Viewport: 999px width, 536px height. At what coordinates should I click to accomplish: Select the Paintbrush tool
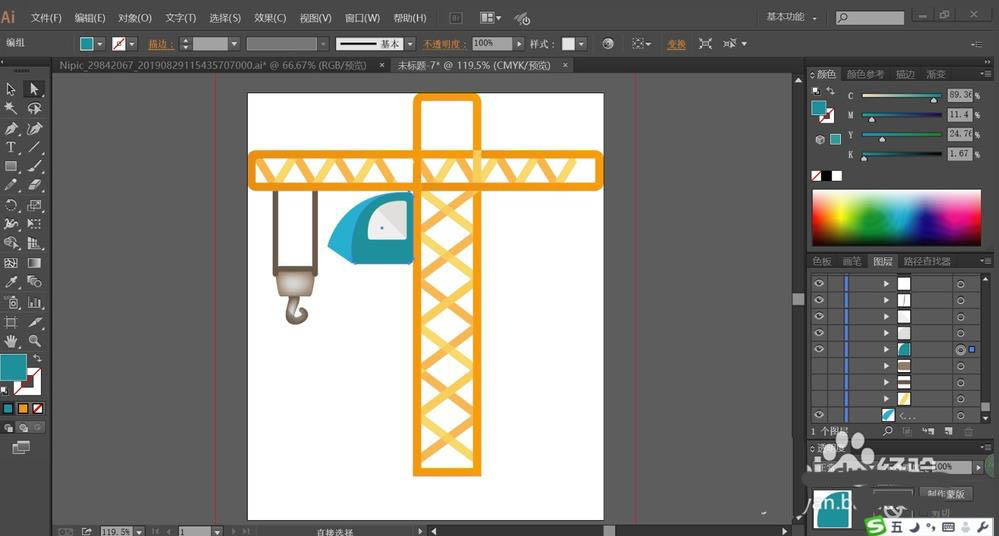tap(34, 166)
